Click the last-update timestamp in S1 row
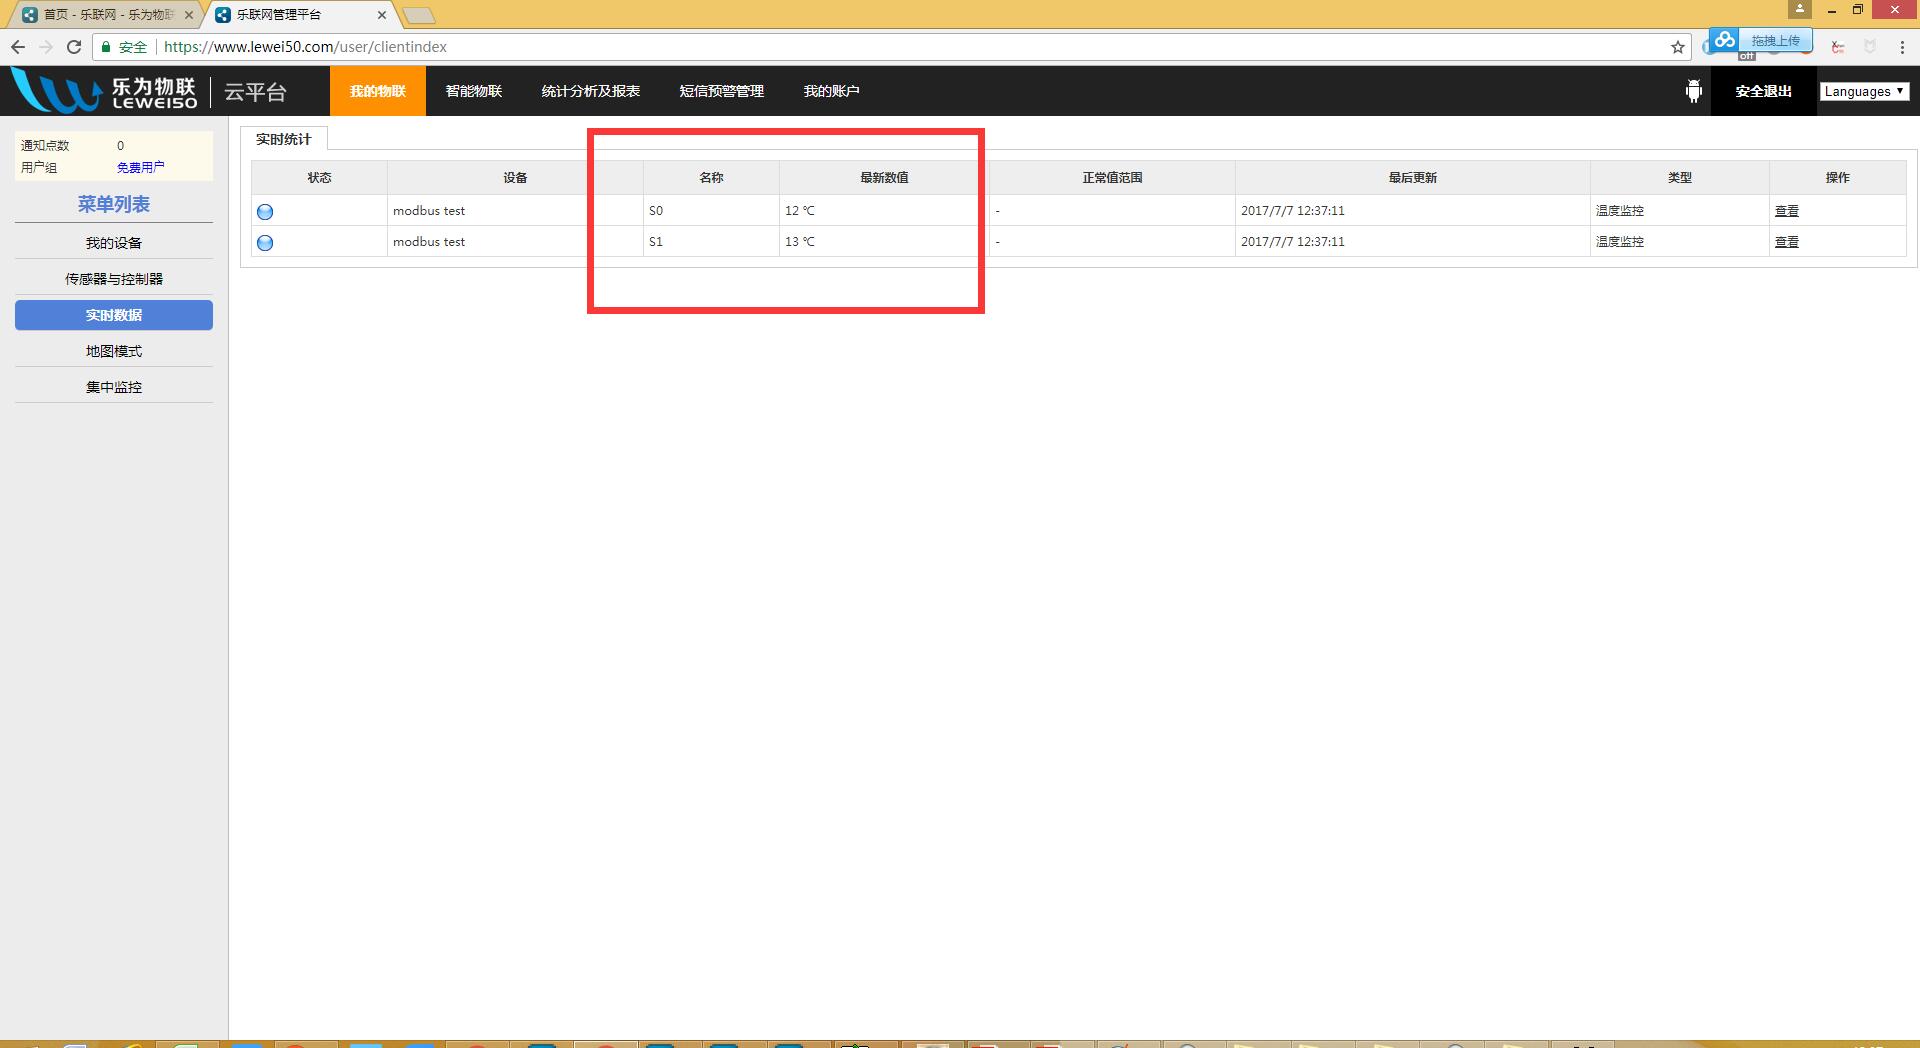 [1293, 242]
